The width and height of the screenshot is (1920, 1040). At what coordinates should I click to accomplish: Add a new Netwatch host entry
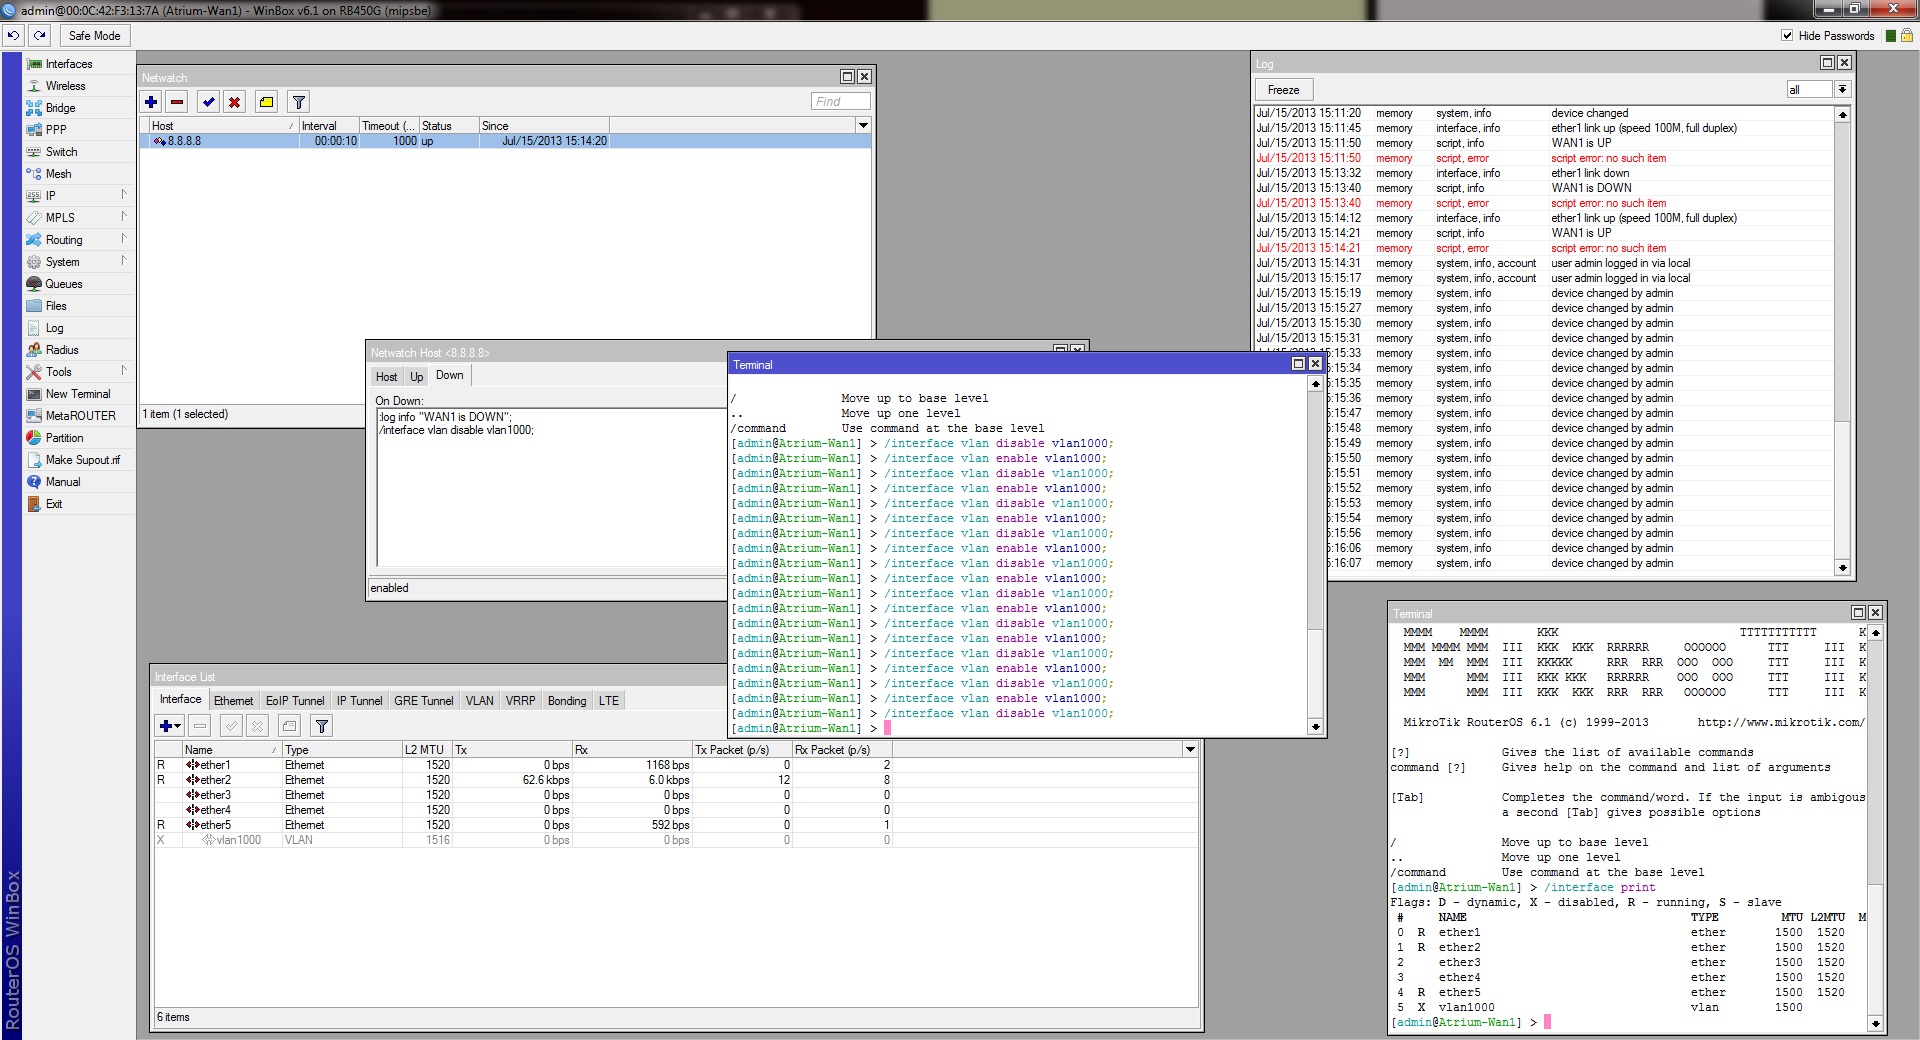pos(150,101)
